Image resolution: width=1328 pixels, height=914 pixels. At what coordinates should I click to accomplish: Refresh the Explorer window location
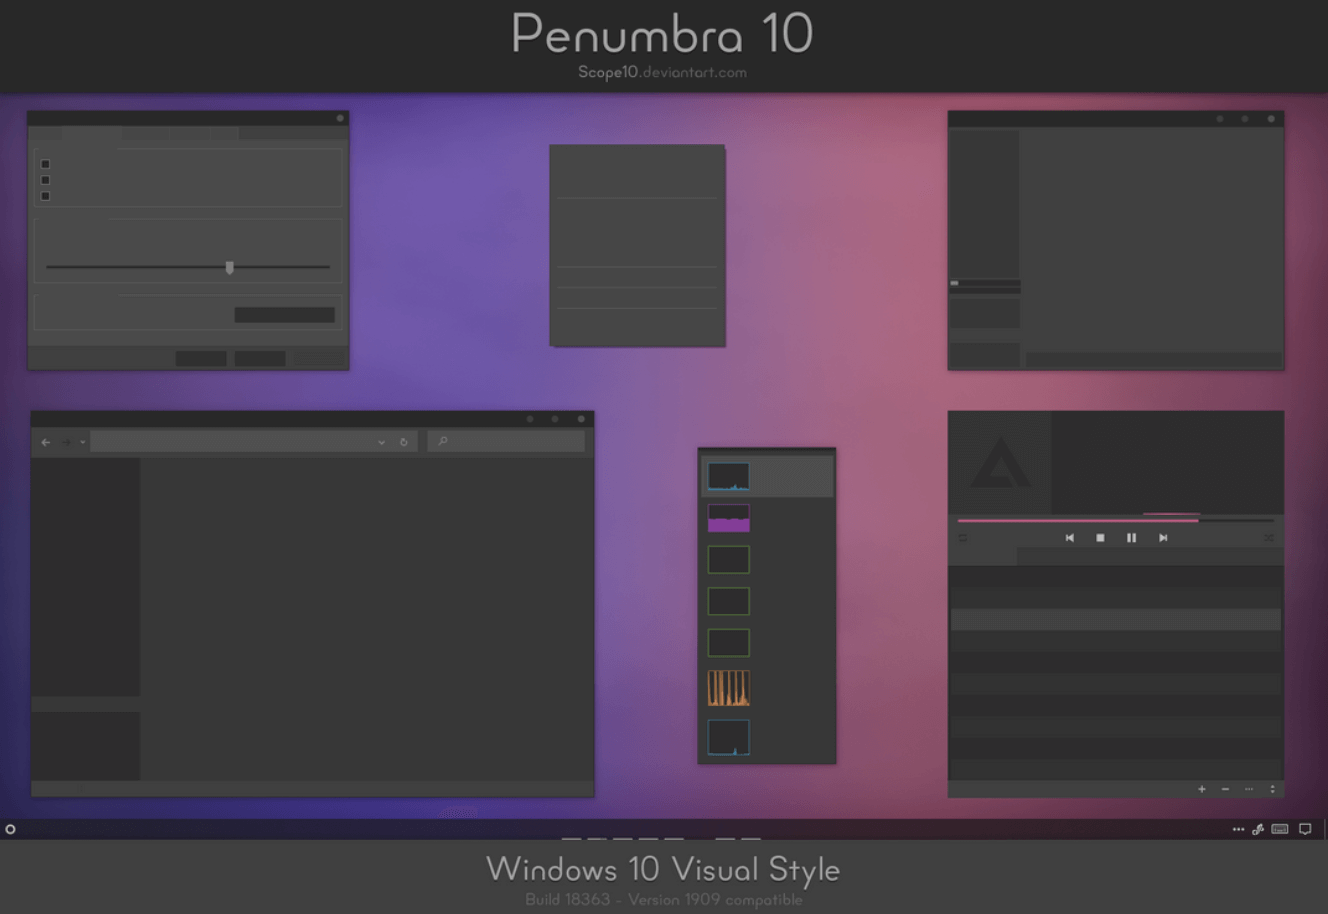pyautogui.click(x=404, y=442)
